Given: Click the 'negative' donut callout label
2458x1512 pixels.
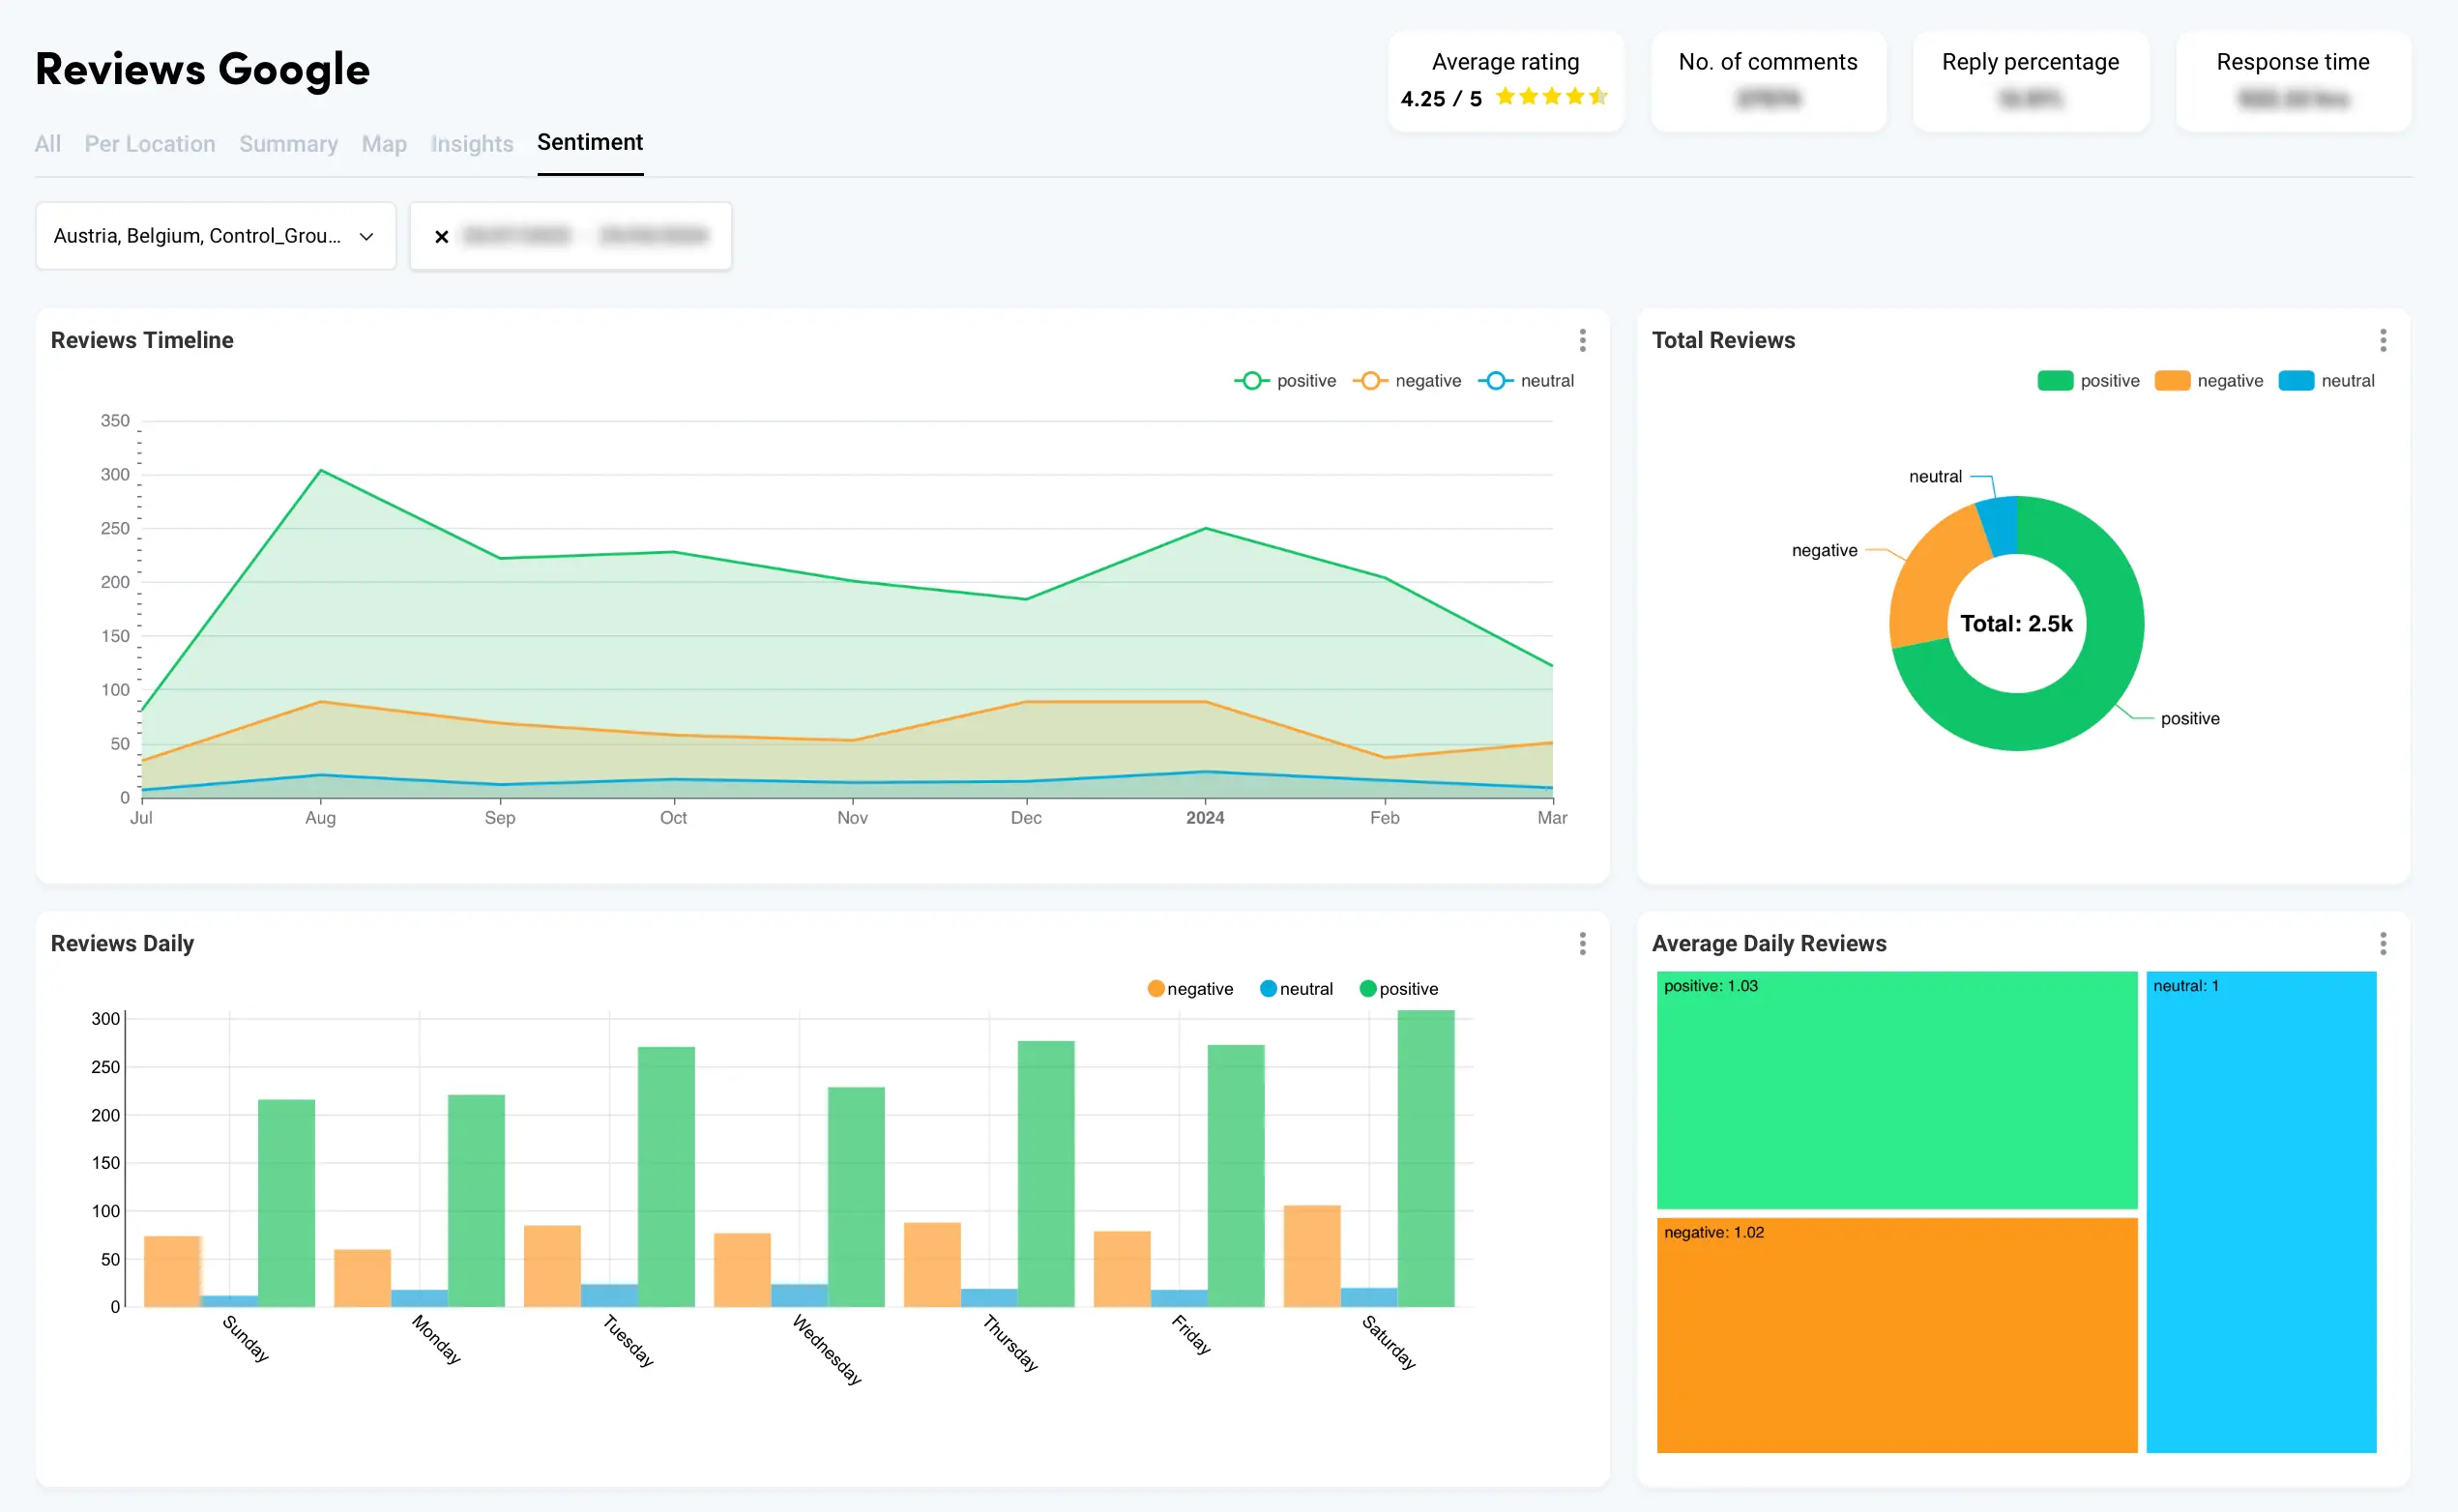Looking at the screenshot, I should tap(1824, 551).
